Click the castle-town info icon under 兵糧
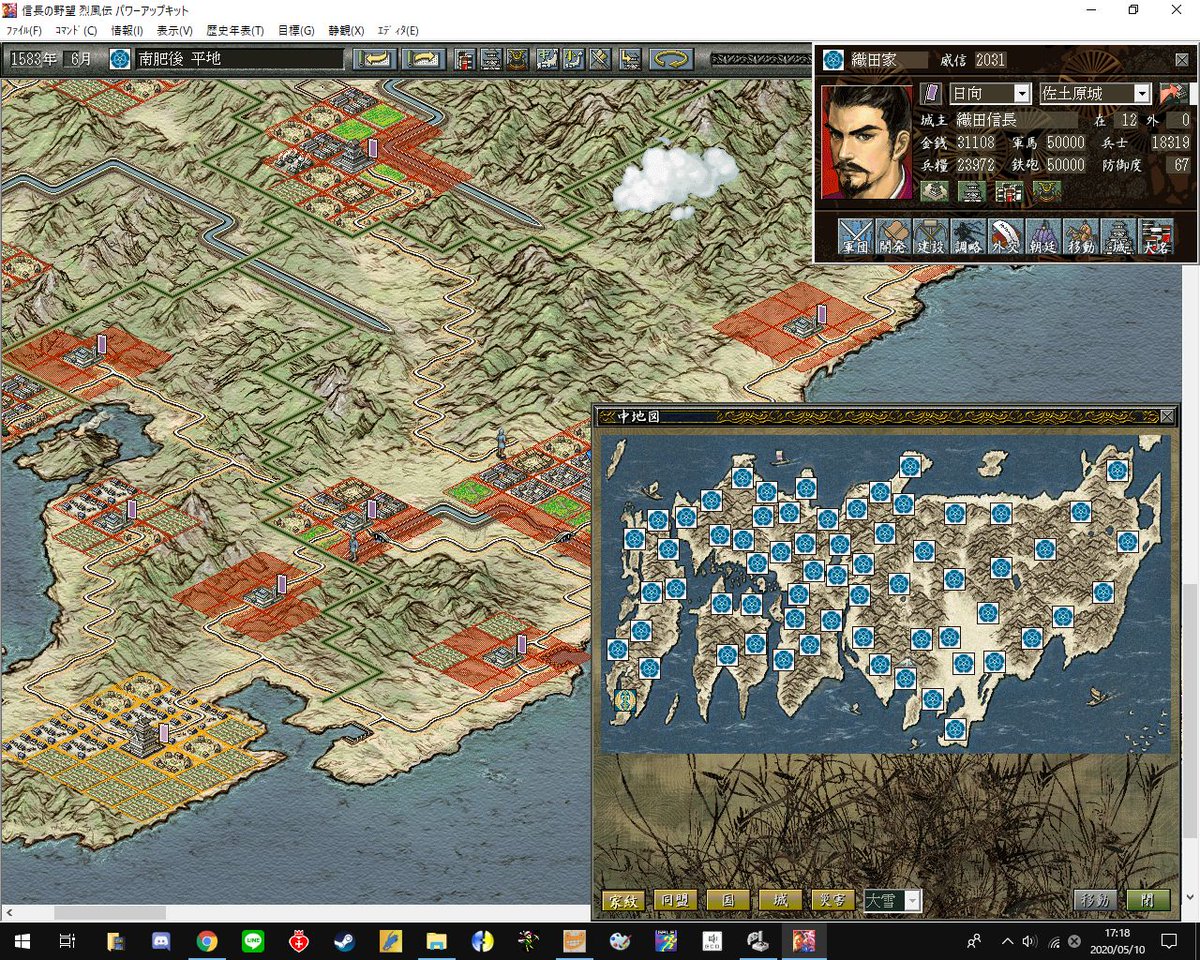 coord(935,191)
